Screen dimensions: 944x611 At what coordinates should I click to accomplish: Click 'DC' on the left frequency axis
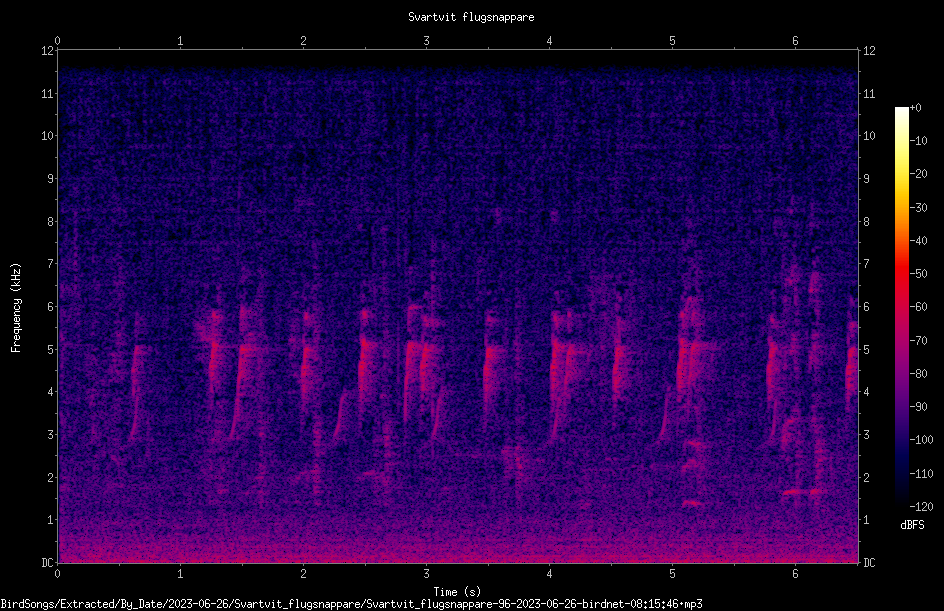pos(47,563)
